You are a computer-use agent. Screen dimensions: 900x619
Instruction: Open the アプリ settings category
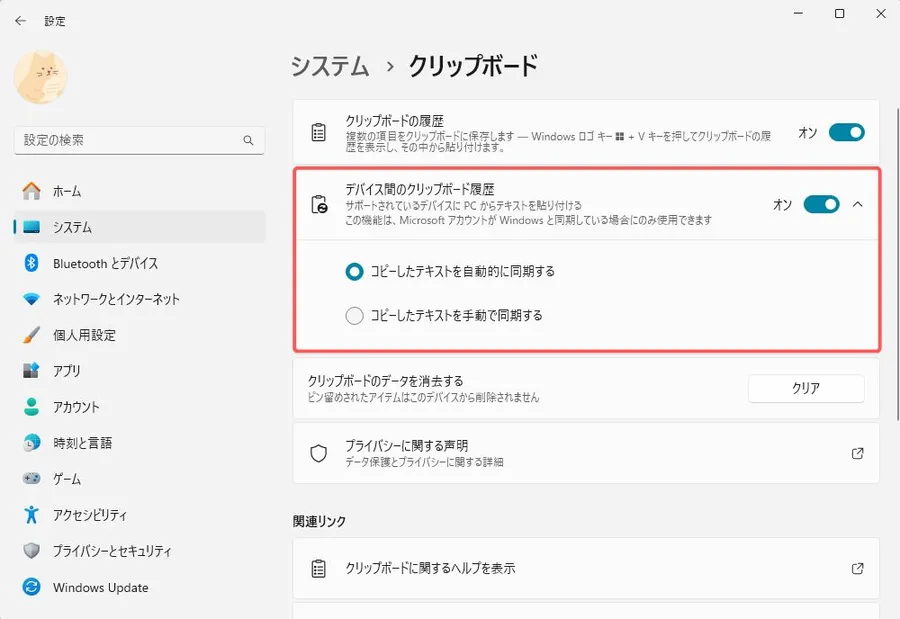pos(67,371)
